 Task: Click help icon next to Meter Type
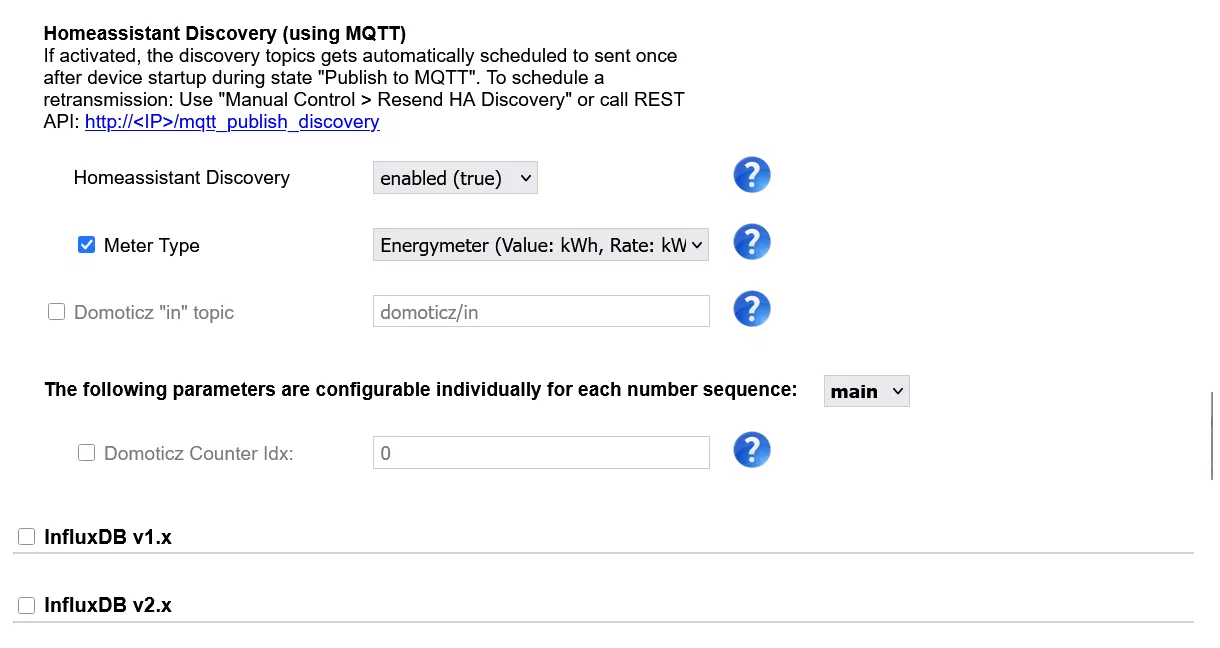[x=751, y=242]
